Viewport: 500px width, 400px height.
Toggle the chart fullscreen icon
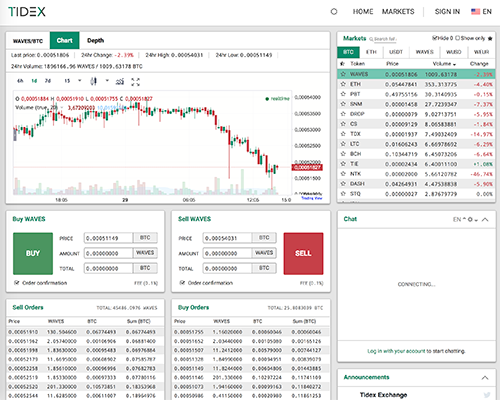click(135, 82)
